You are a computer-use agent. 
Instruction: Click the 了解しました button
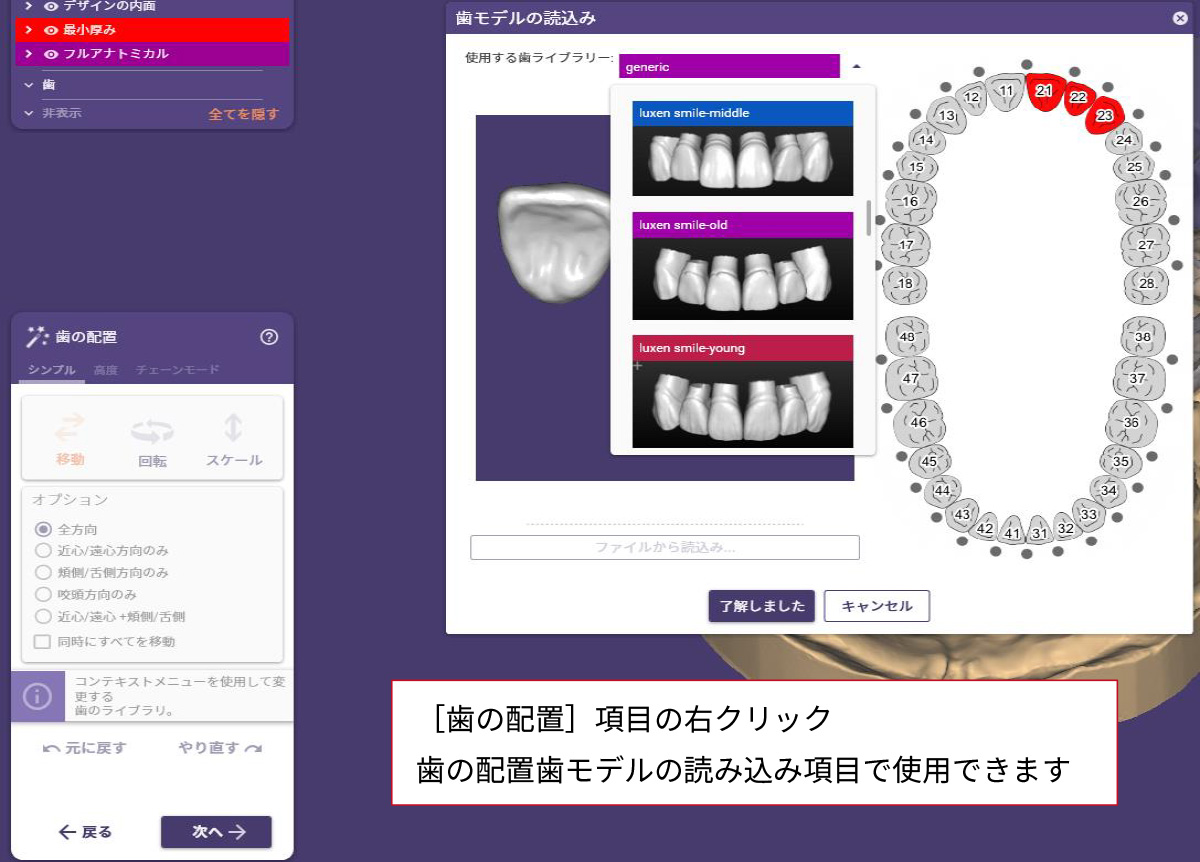click(x=762, y=606)
